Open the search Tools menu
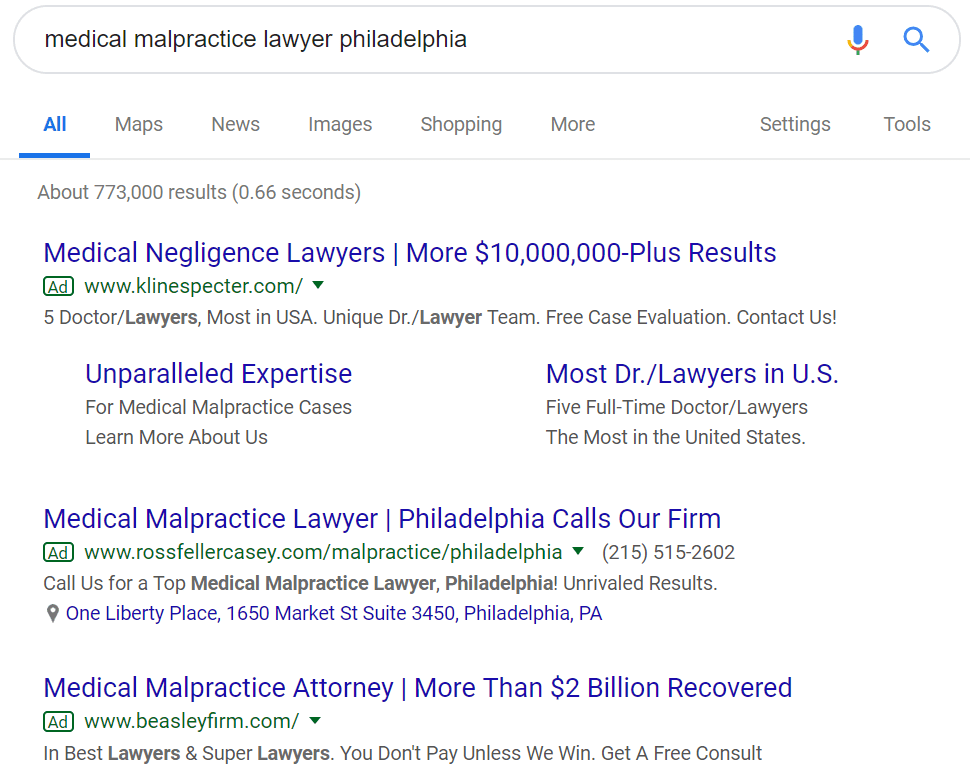Image resolution: width=970 pixels, height=778 pixels. pos(907,124)
